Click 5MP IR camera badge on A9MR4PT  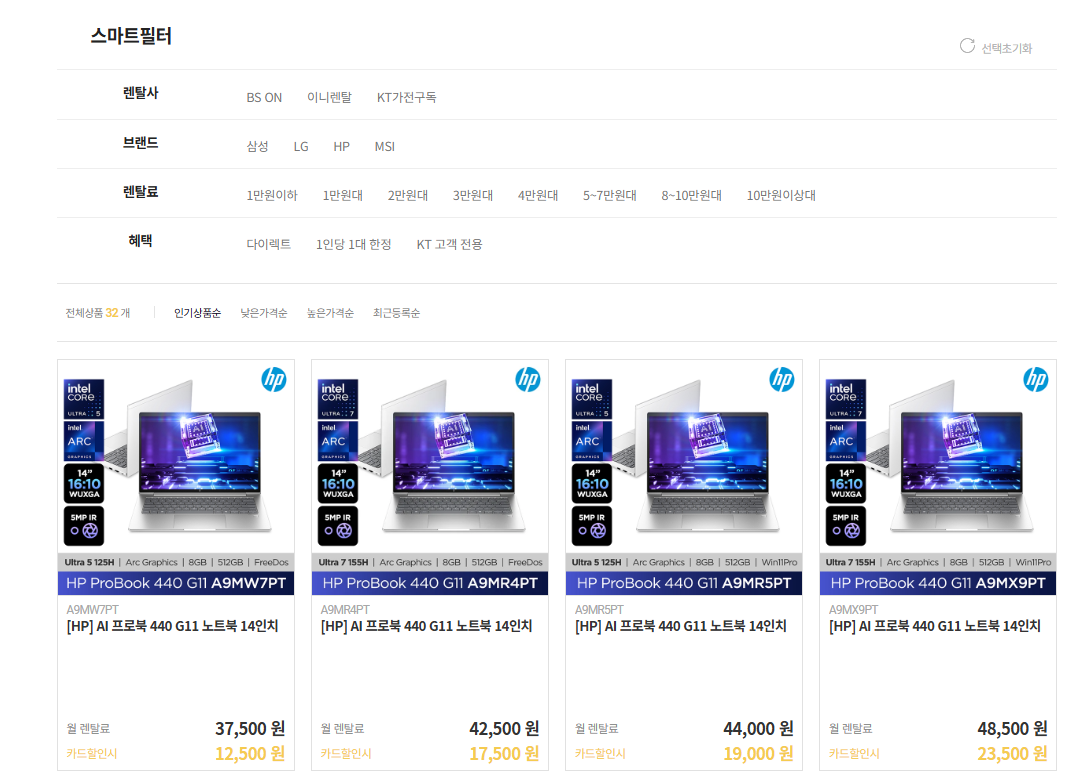338,526
